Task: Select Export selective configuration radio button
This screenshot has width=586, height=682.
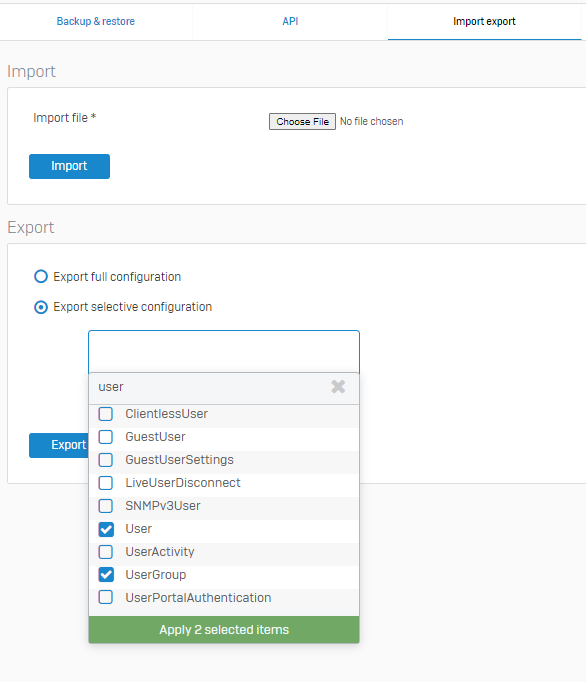Action: tap(41, 307)
